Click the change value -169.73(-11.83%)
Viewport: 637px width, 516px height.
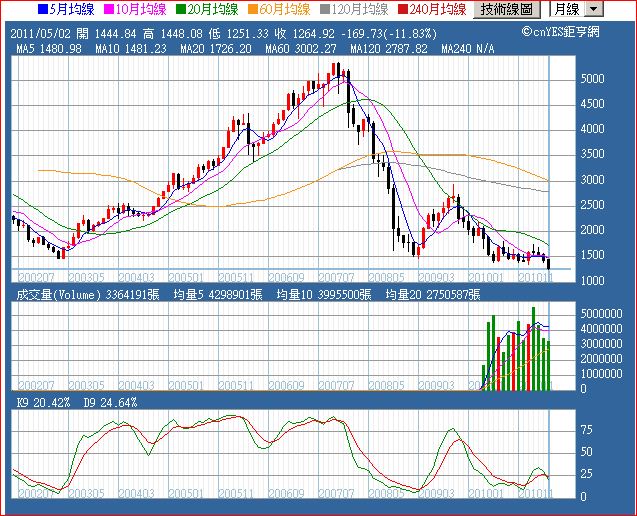pos(389,34)
